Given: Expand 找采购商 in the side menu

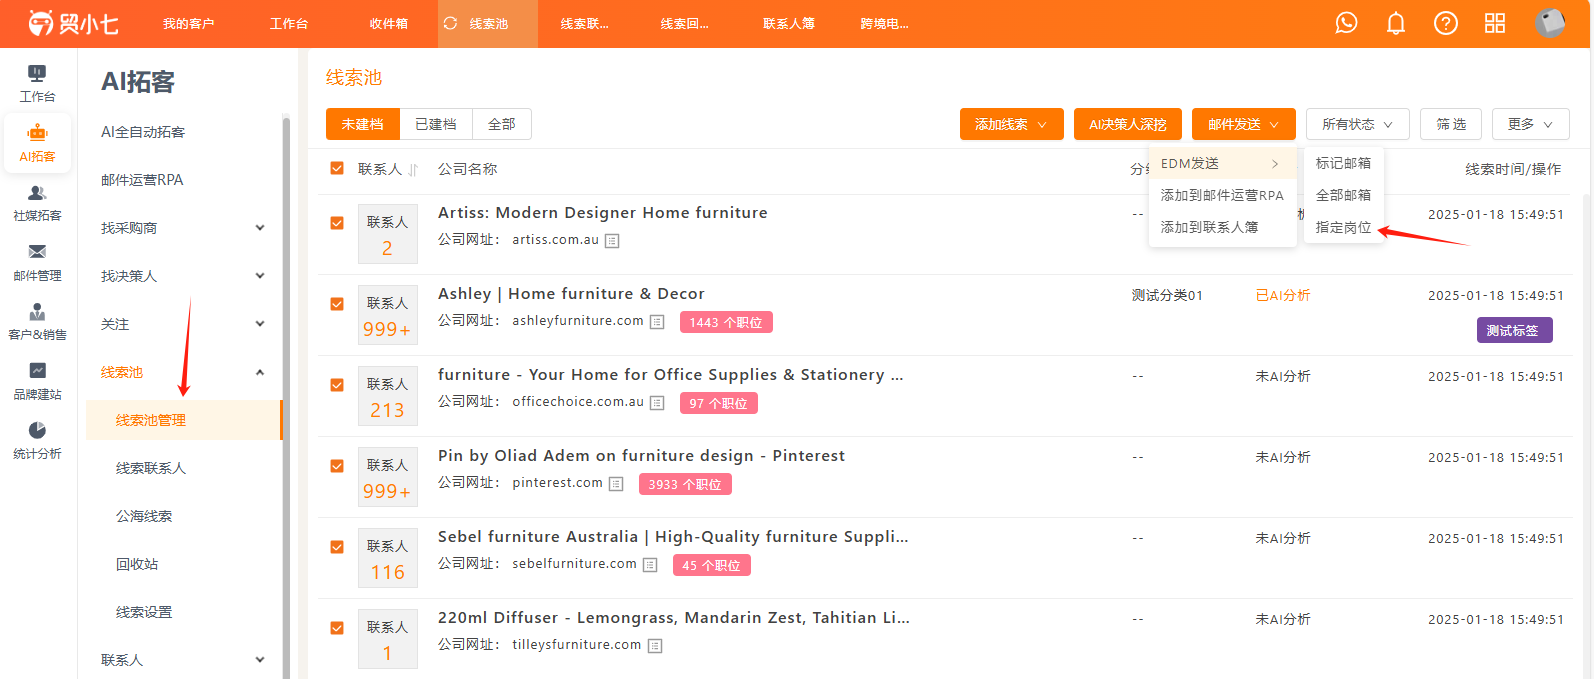Looking at the screenshot, I should pos(183,228).
